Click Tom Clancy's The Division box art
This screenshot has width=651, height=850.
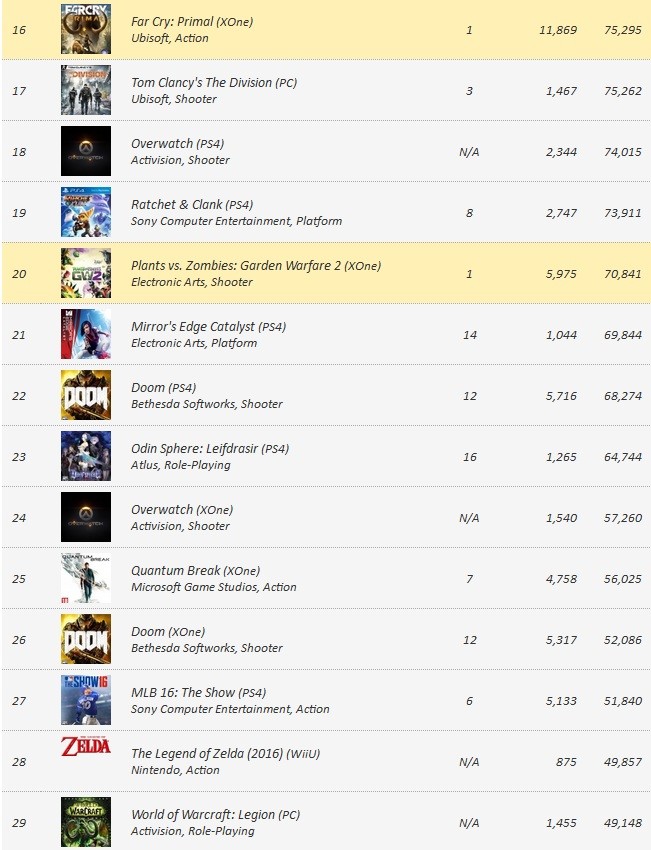(86, 90)
